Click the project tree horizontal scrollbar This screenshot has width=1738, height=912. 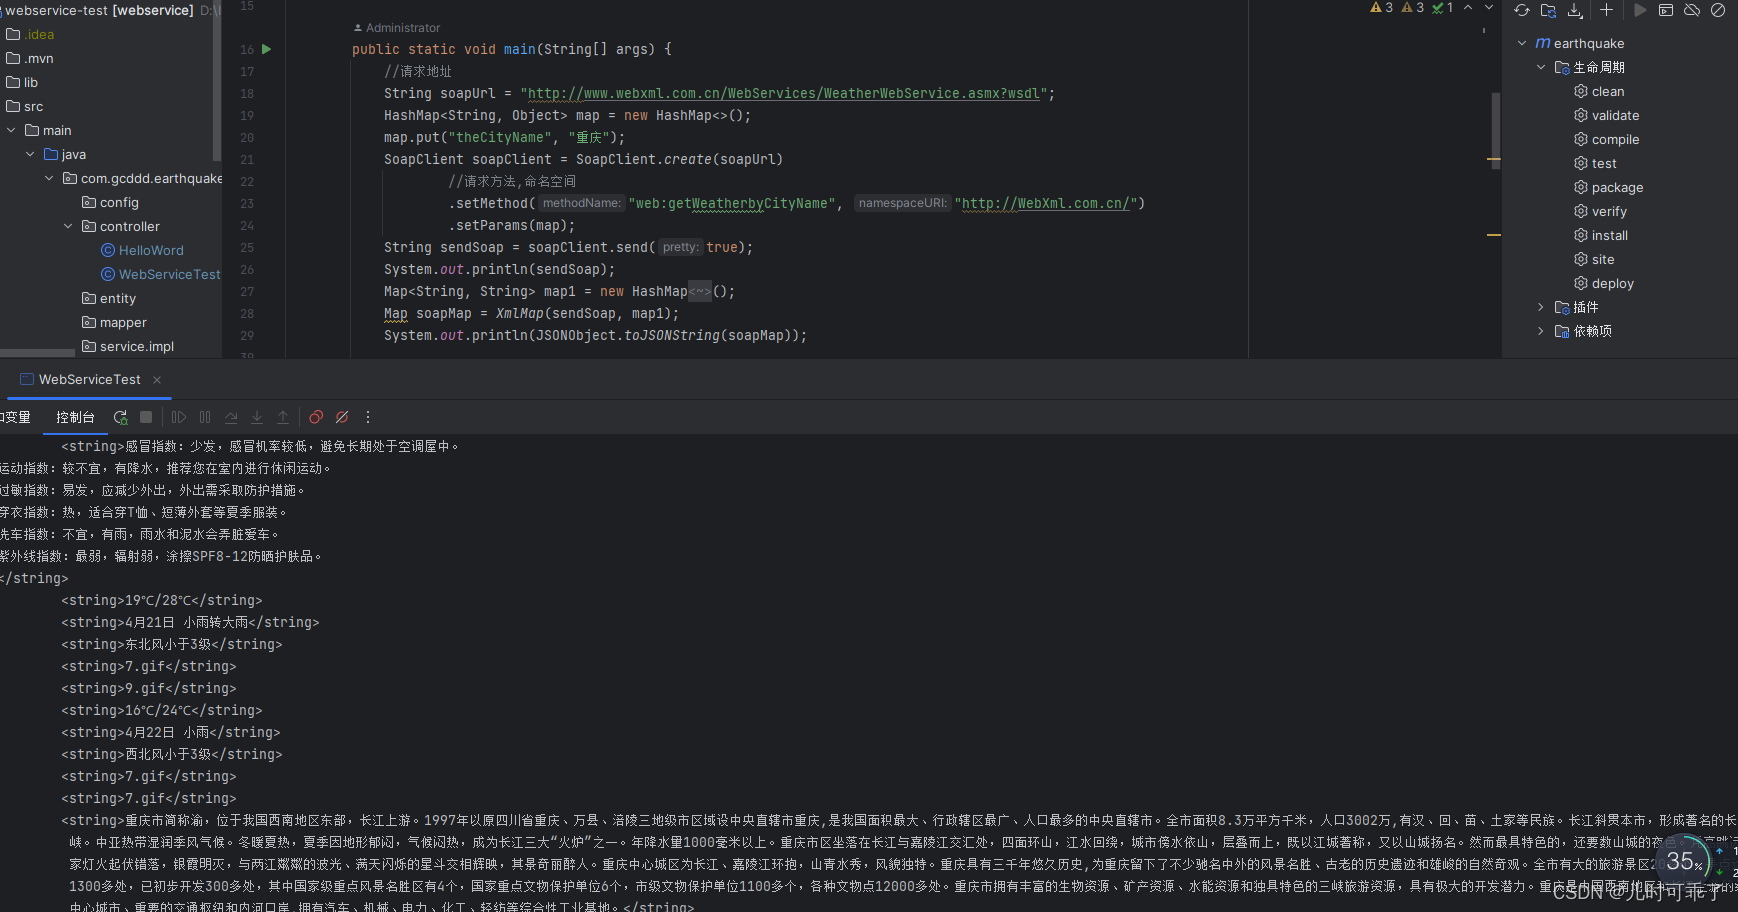(37, 352)
